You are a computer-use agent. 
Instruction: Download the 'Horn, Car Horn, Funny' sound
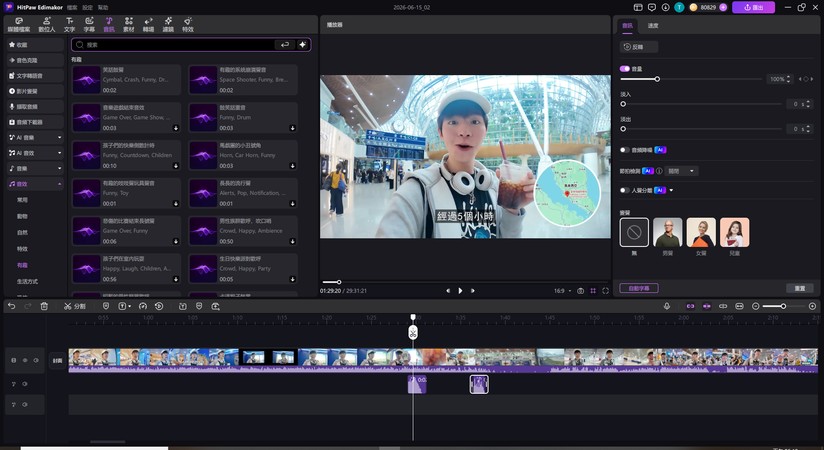[292, 166]
